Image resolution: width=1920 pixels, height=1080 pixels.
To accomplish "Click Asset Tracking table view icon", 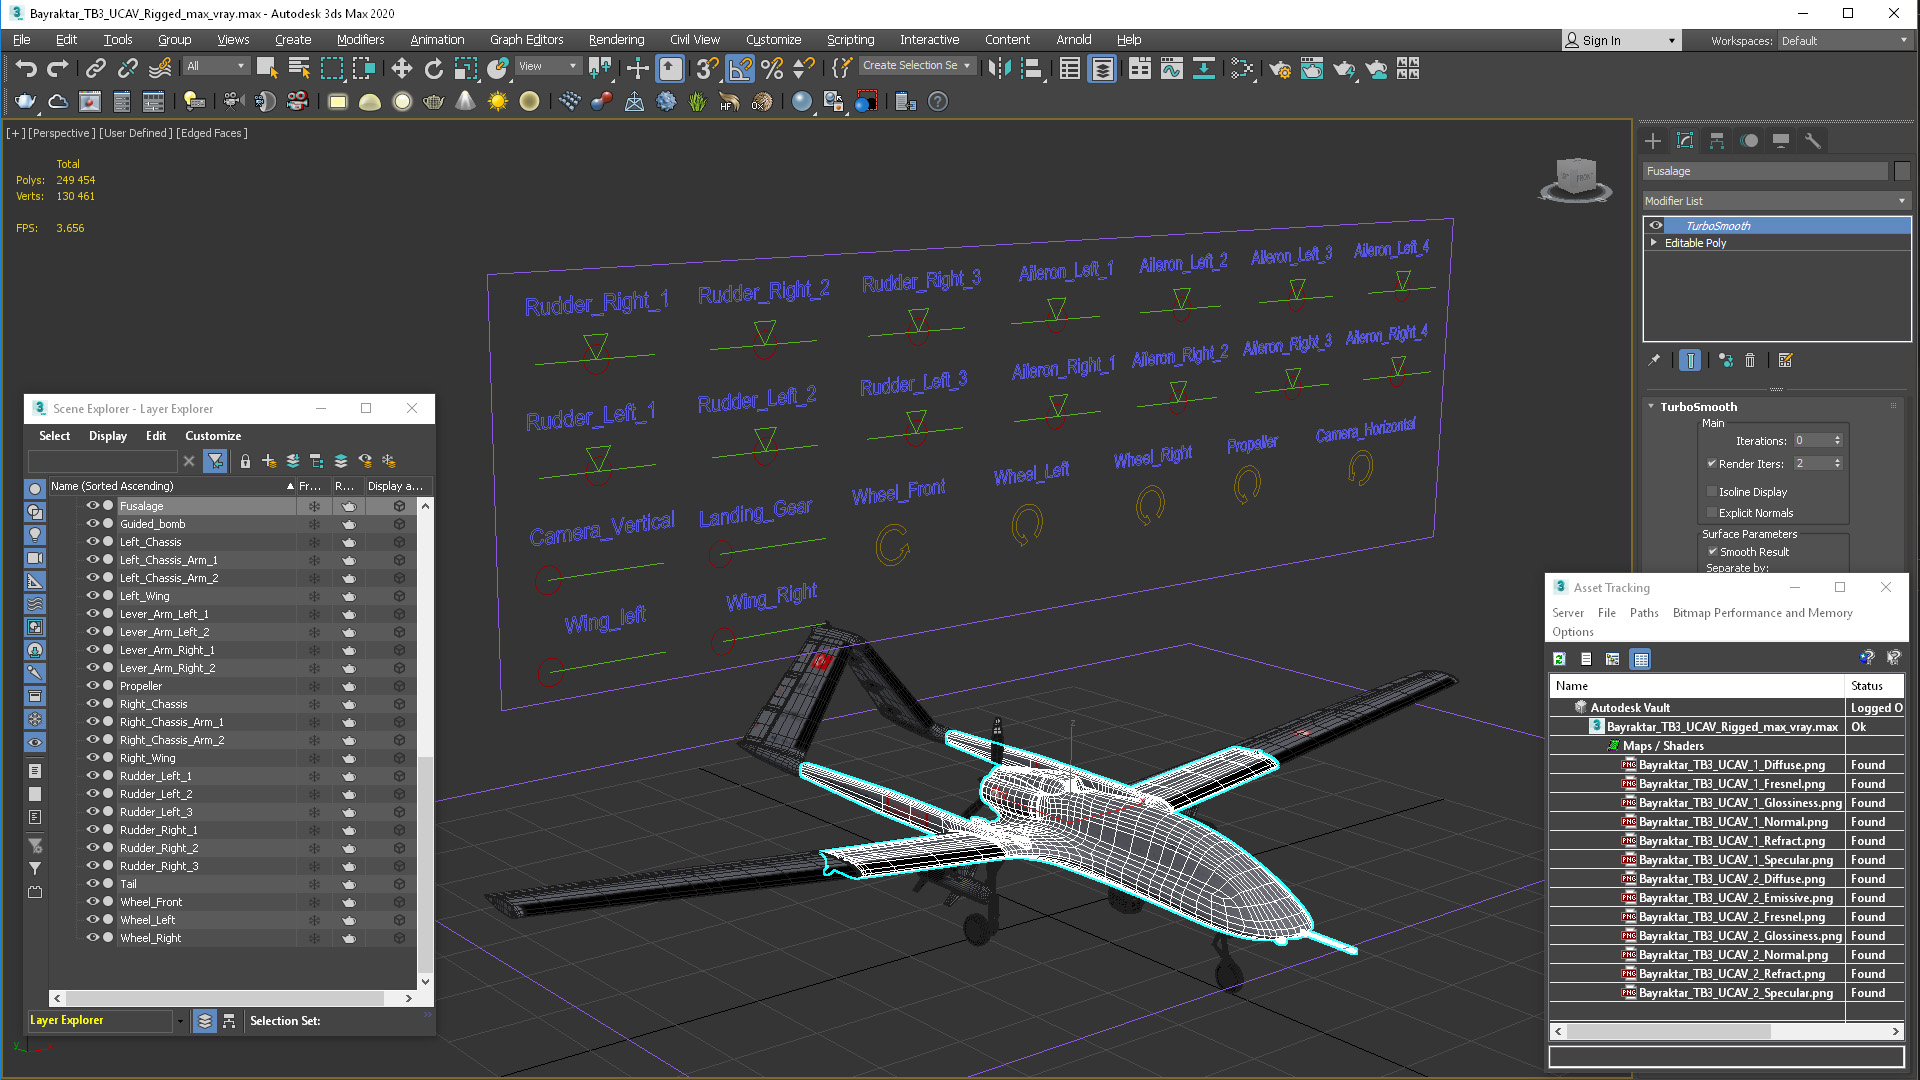I will 1641,659.
